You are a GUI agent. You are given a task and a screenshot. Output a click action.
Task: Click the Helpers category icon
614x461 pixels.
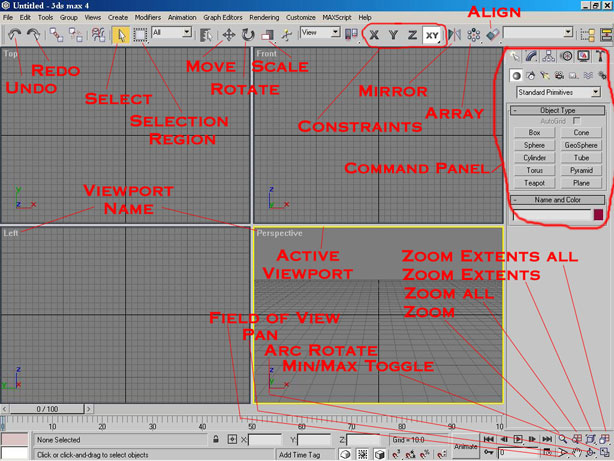pyautogui.click(x=573, y=76)
